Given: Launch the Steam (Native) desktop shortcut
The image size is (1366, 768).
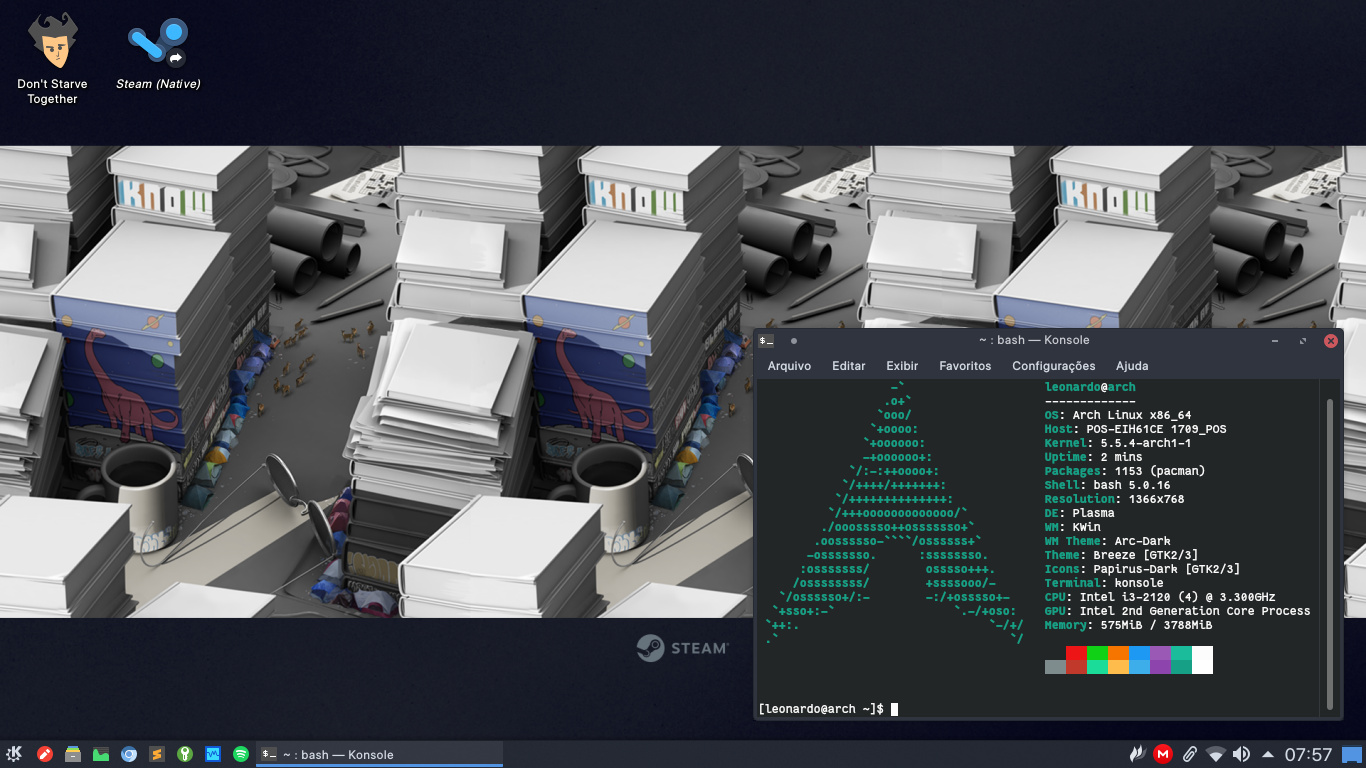Looking at the screenshot, I should click(158, 54).
